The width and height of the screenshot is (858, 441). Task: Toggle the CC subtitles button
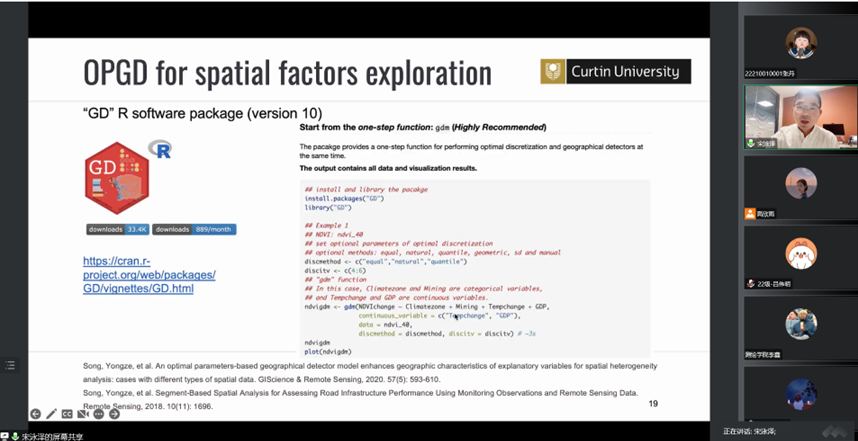tap(67, 413)
